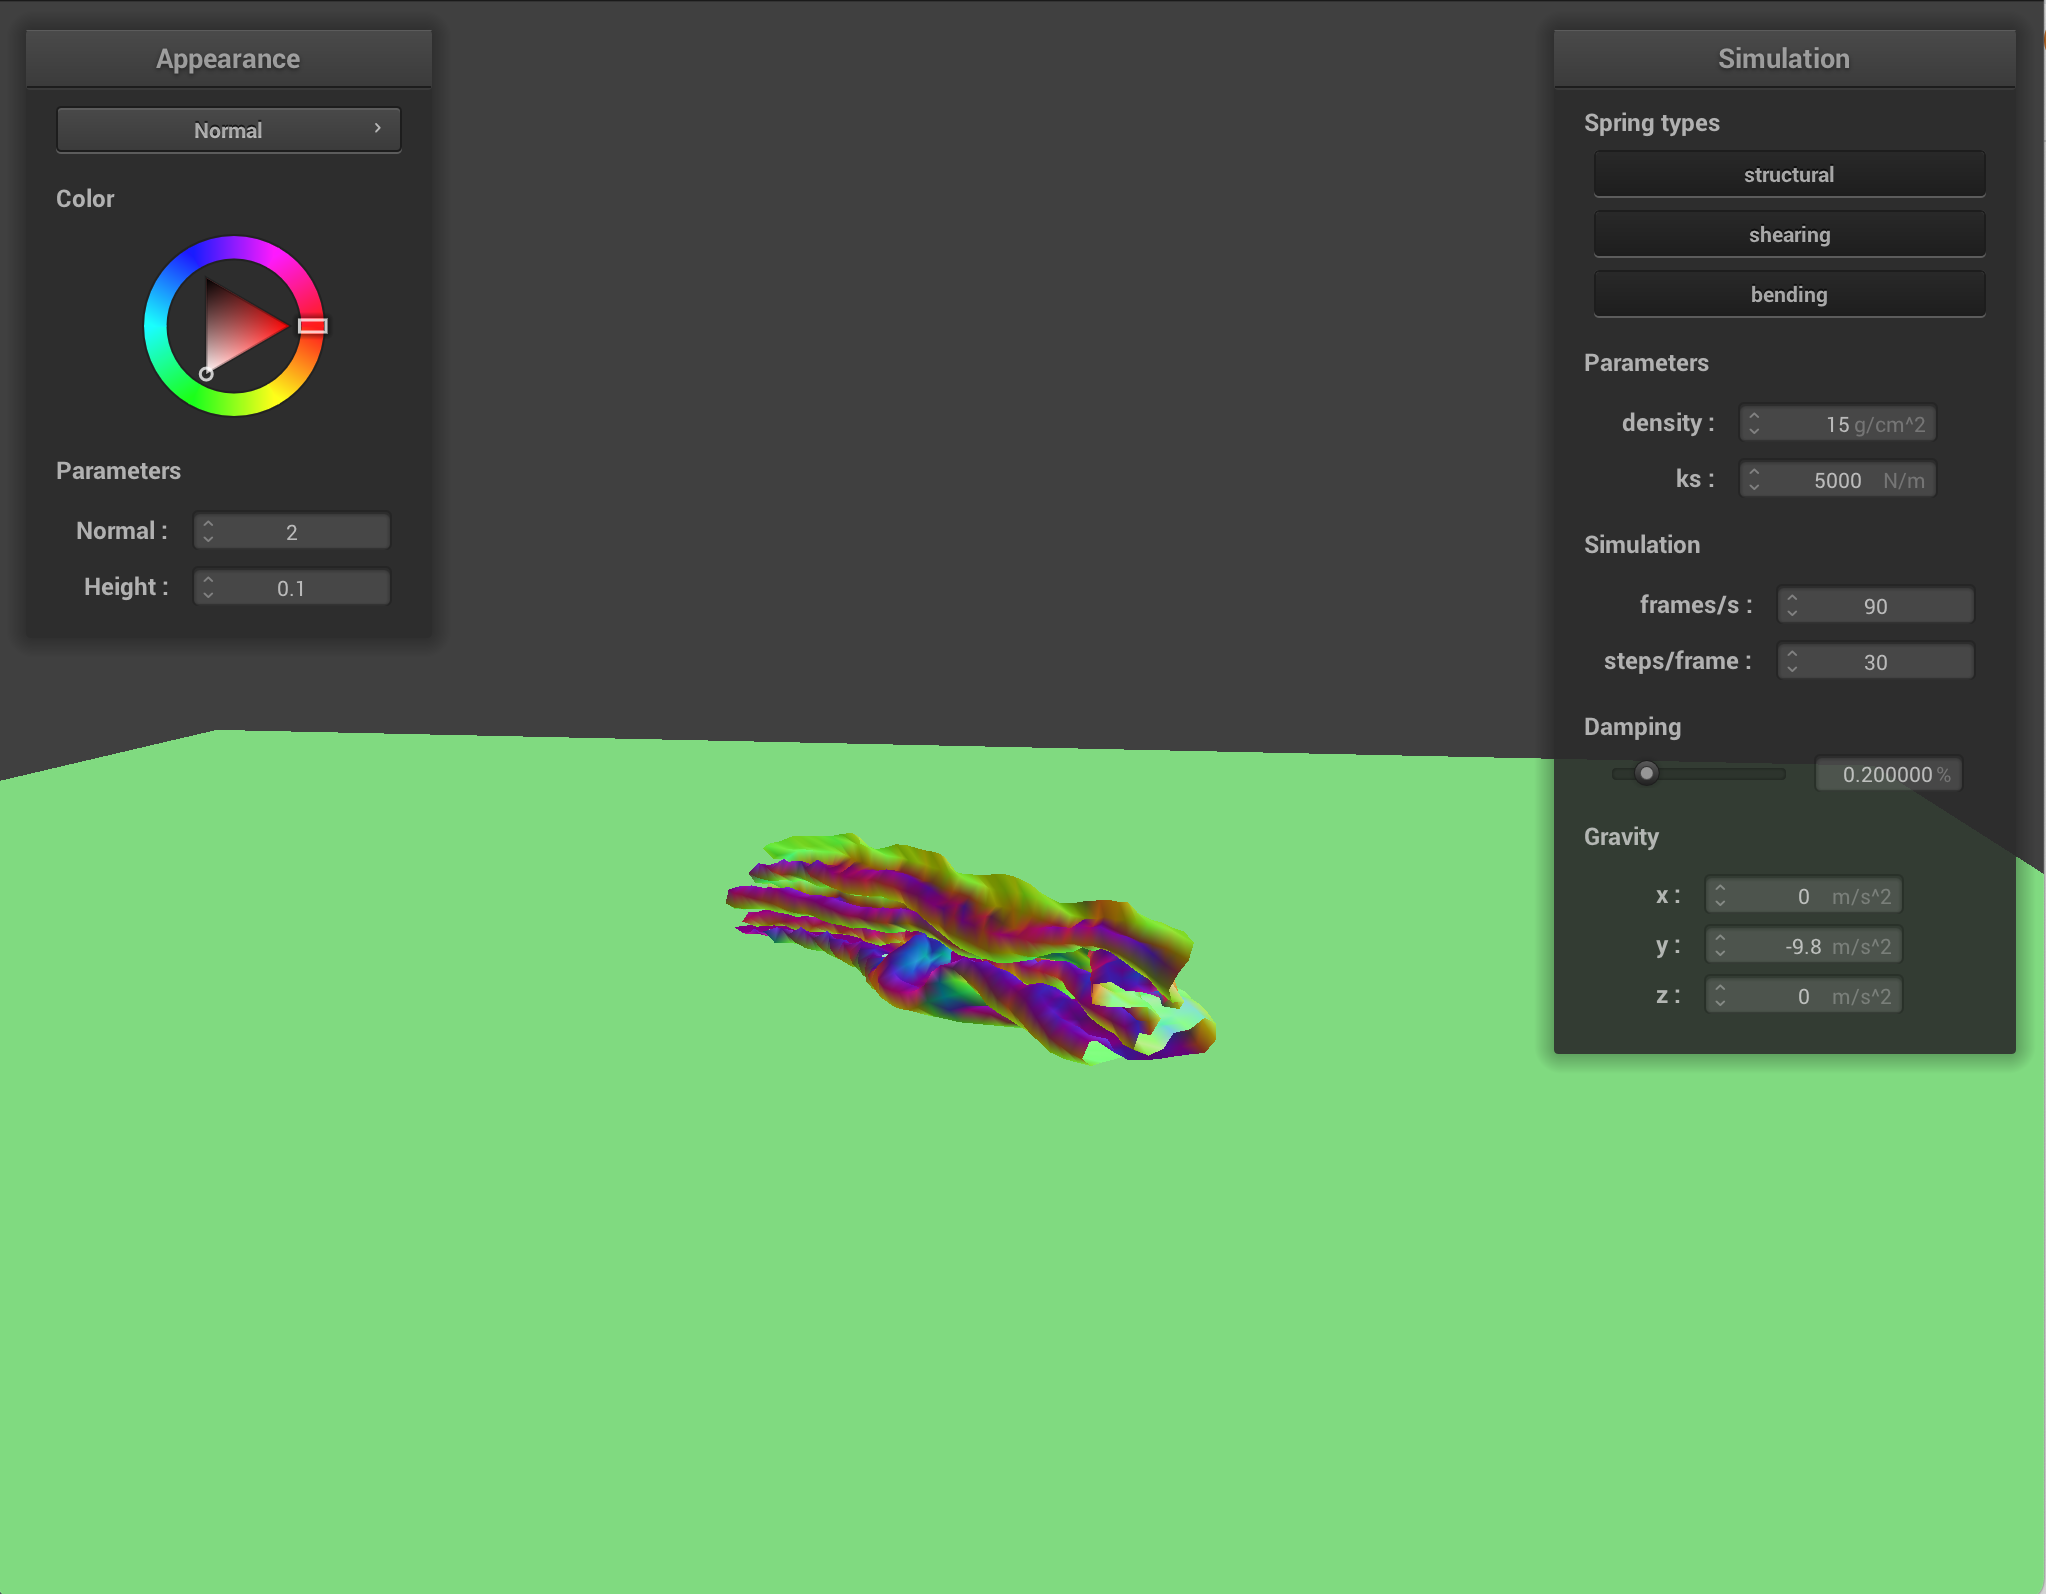Toggle the bending spring type
The image size is (2046, 1594).
point(1789,294)
